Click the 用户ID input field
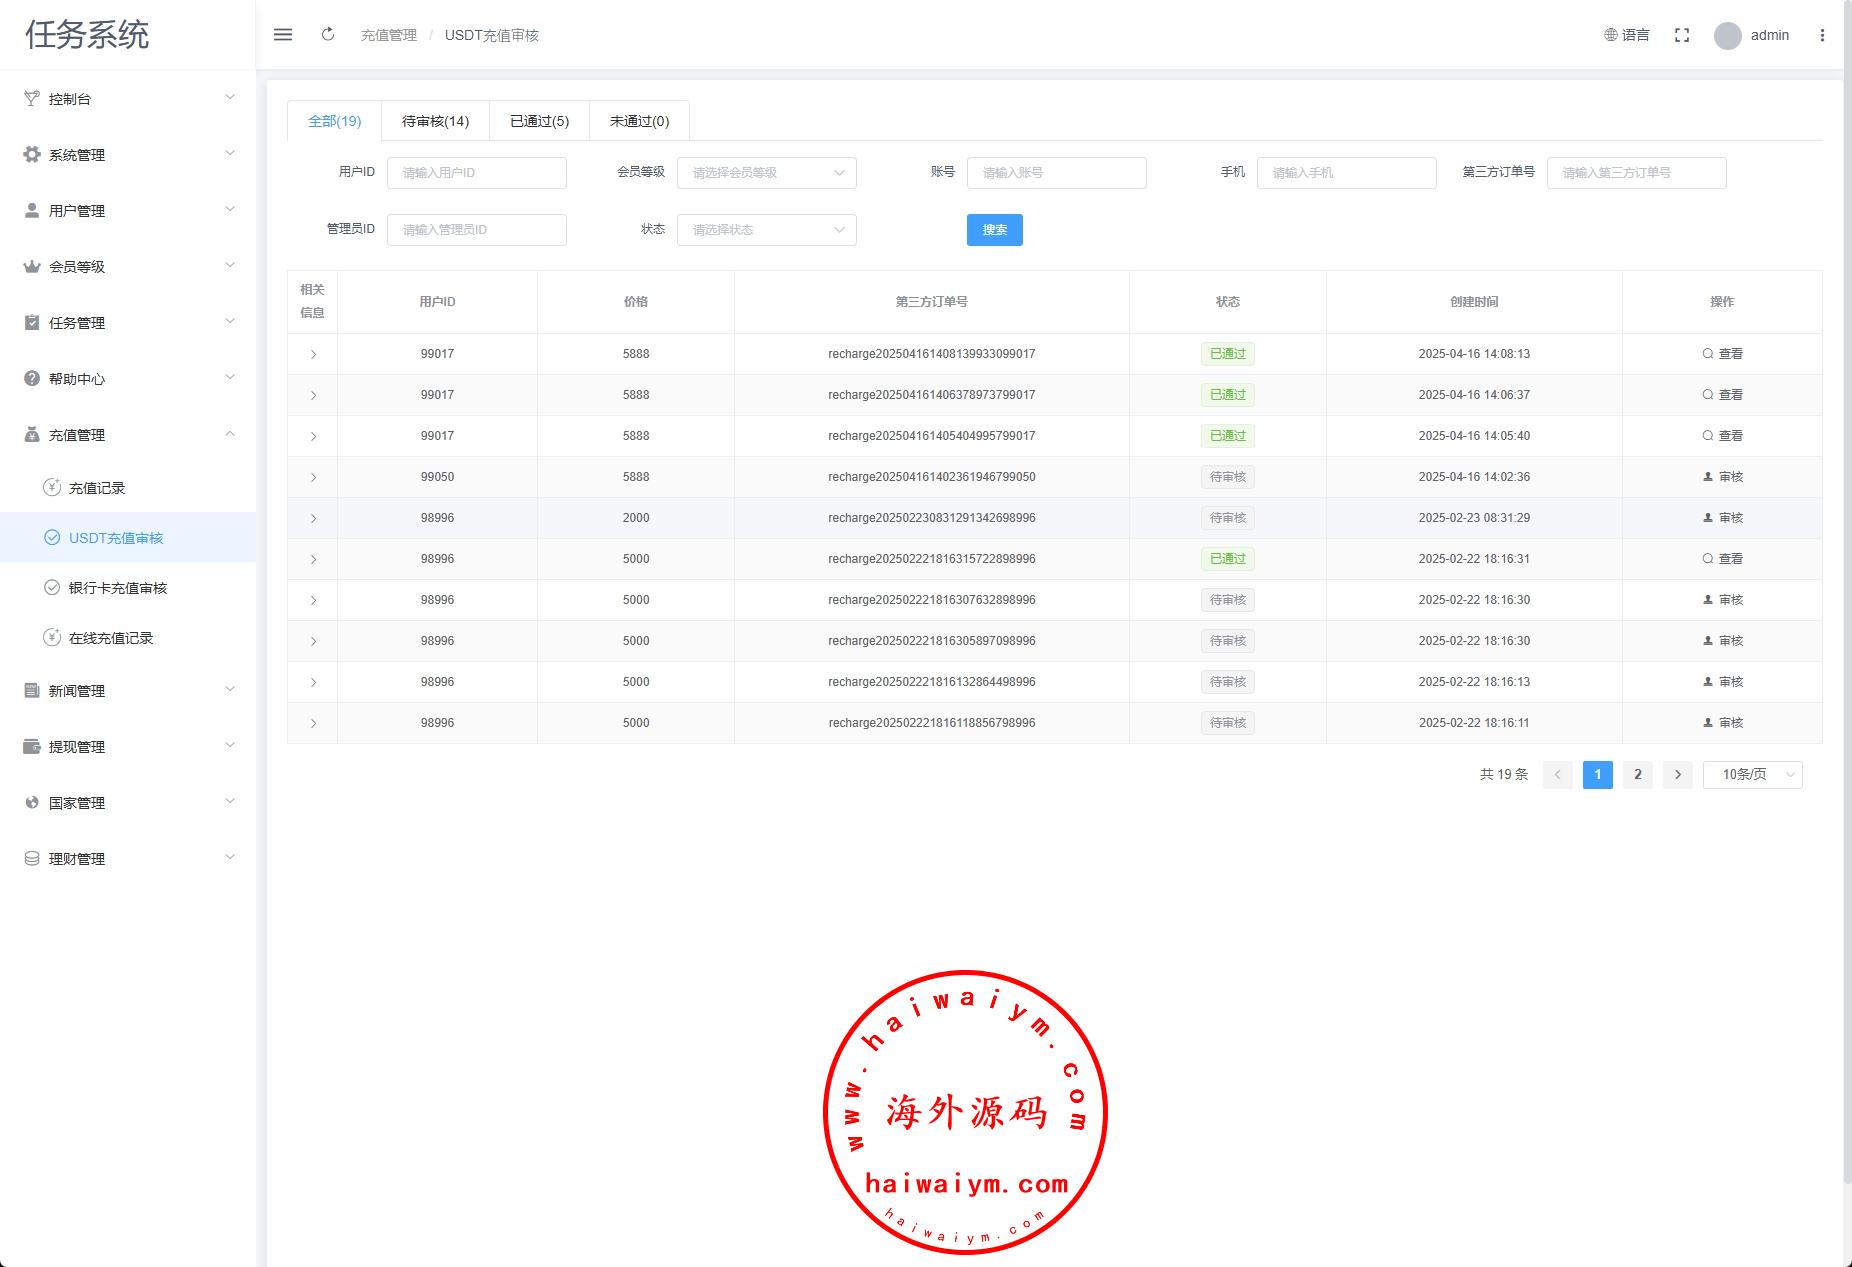Image resolution: width=1852 pixels, height=1267 pixels. [477, 173]
